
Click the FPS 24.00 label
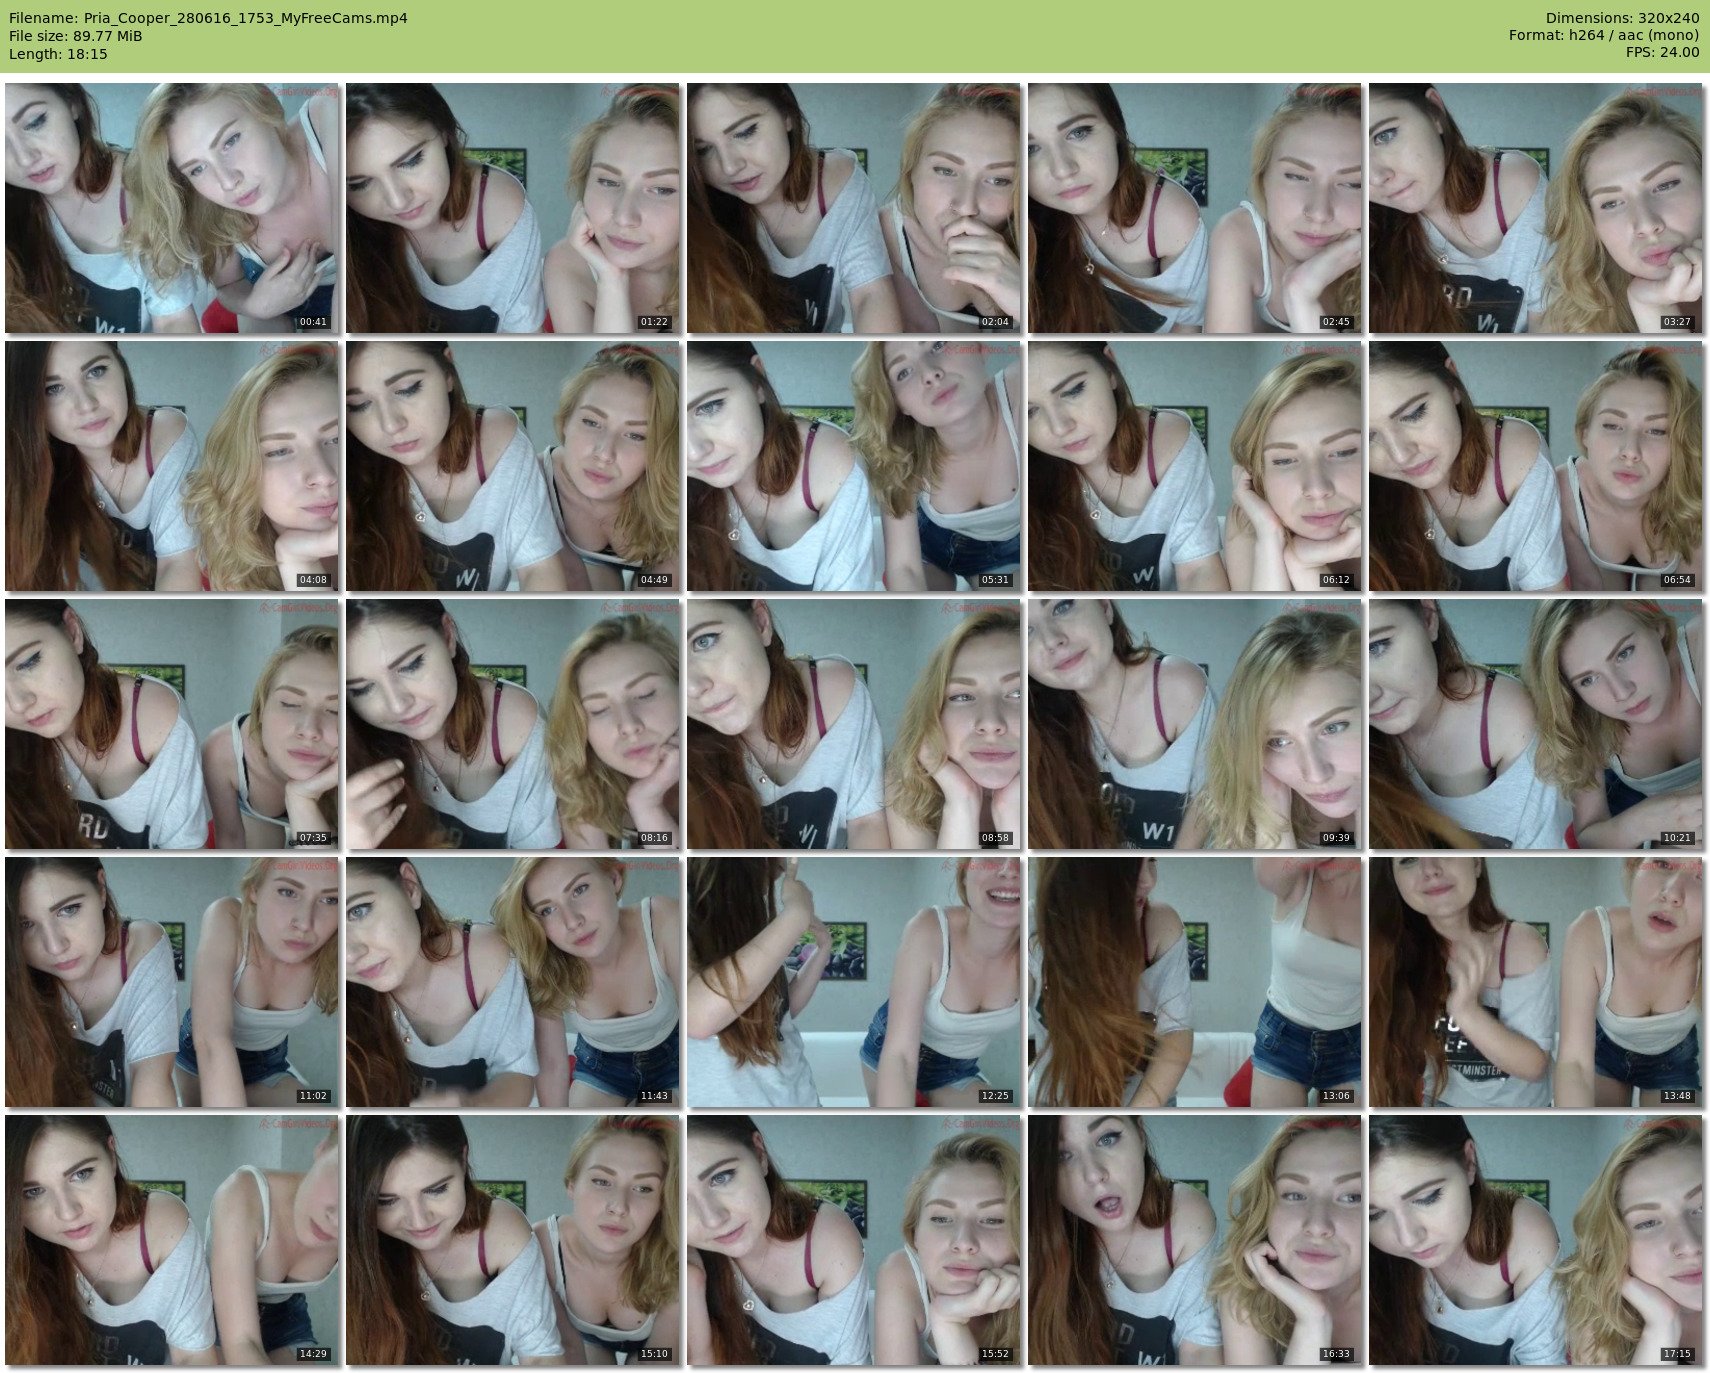tap(1662, 52)
